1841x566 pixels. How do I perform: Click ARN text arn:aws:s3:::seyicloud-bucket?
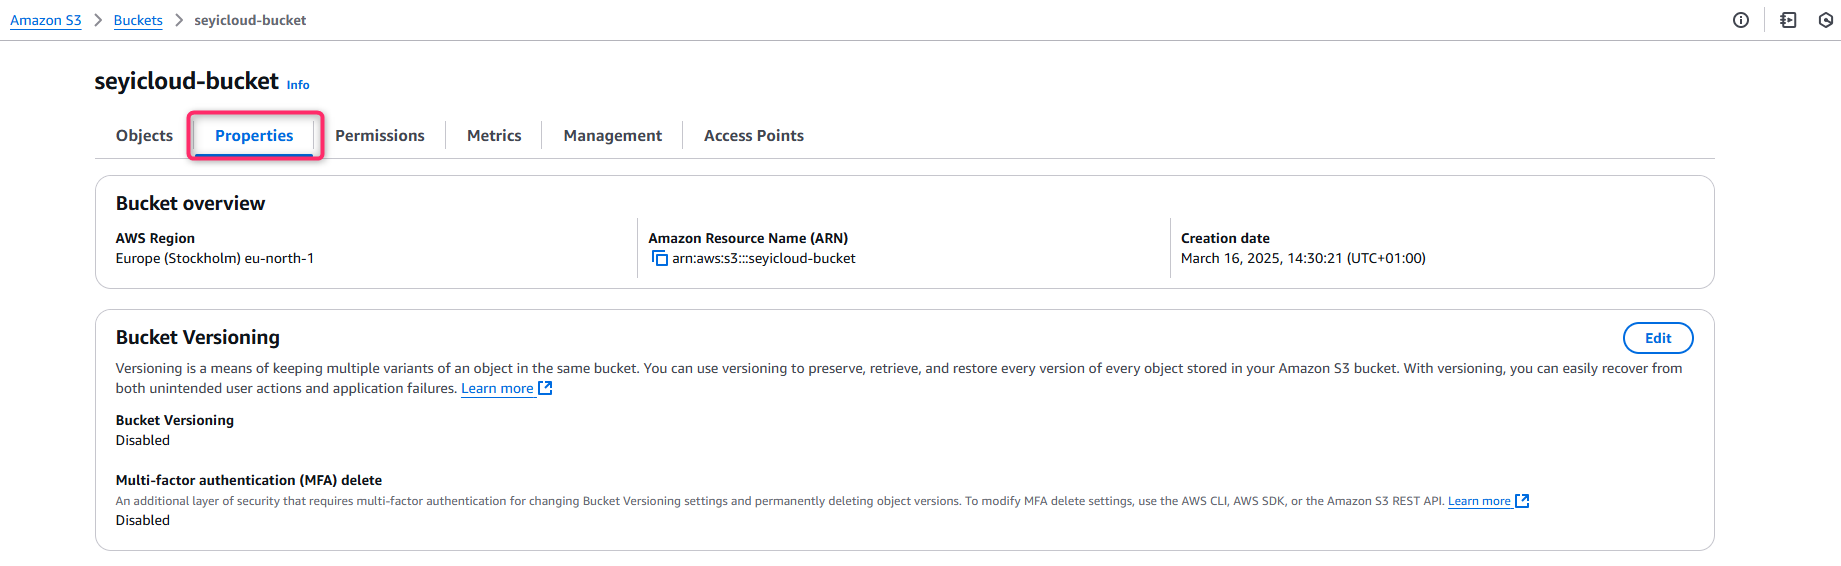click(x=764, y=258)
